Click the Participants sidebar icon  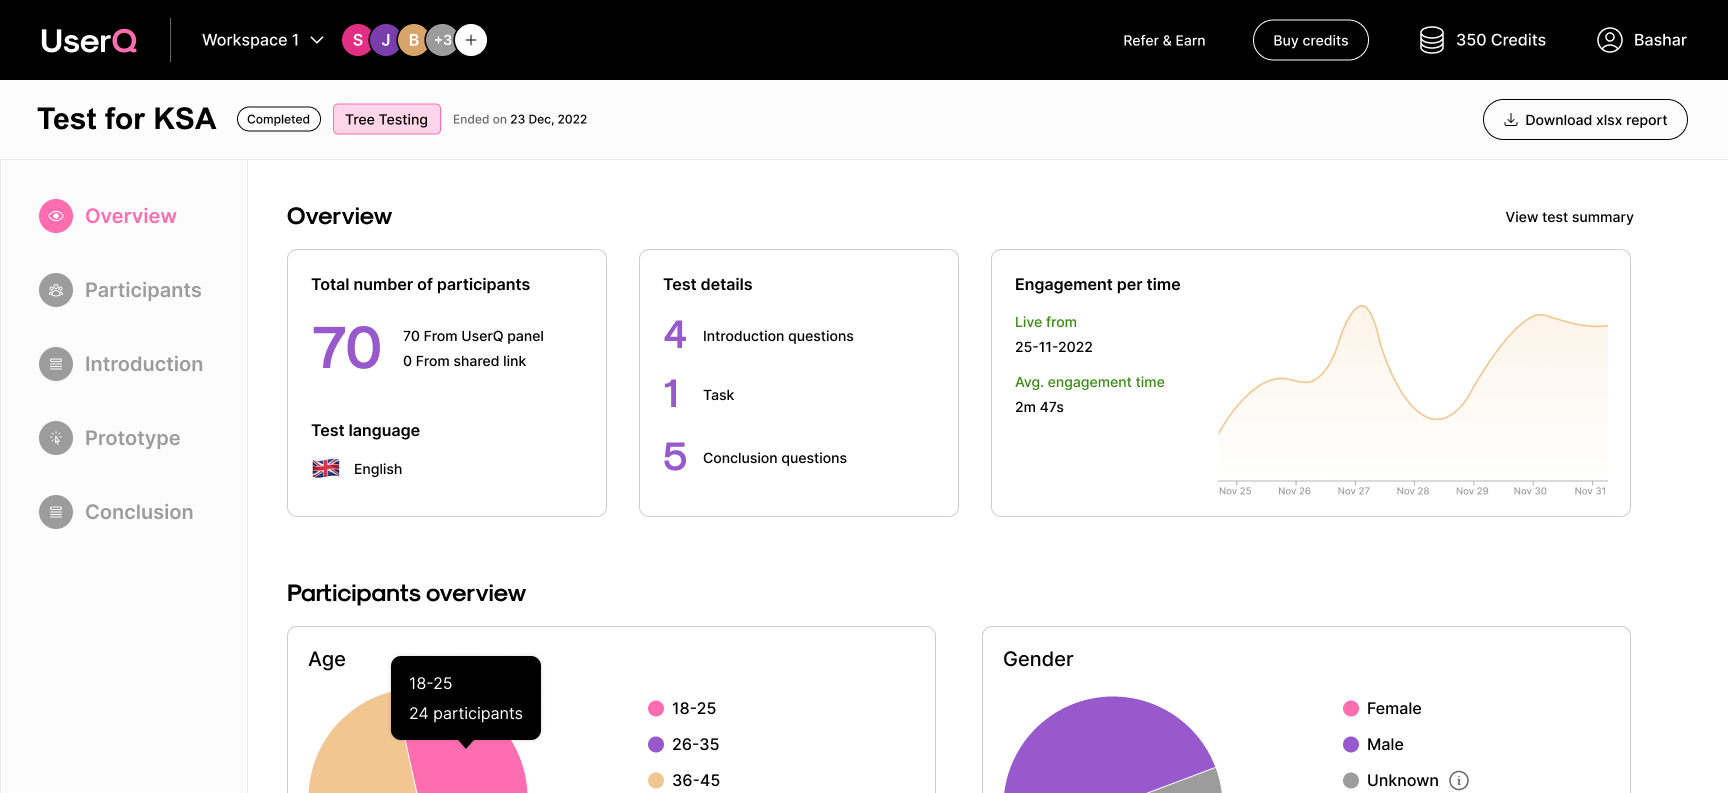point(56,290)
